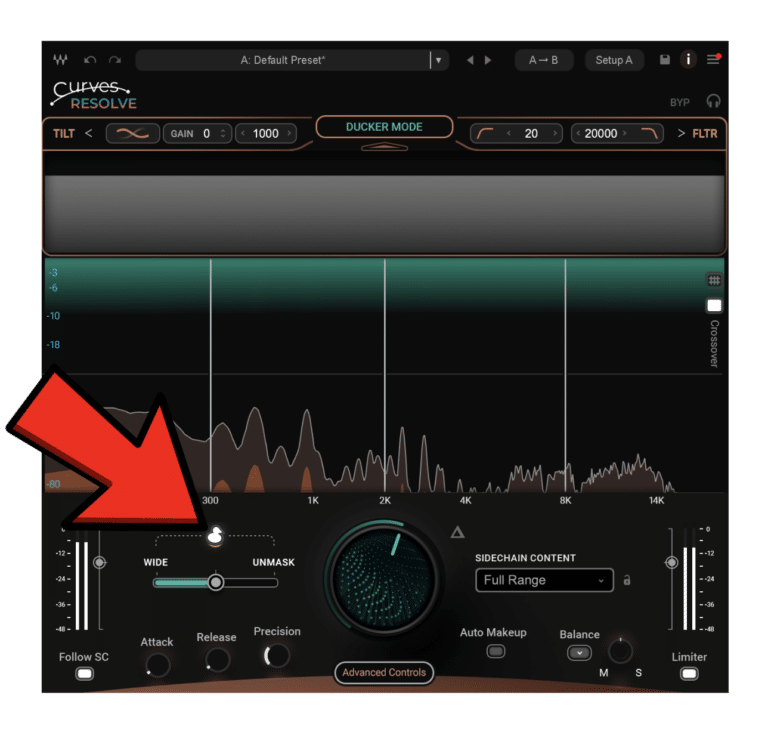The height and width of the screenshot is (729, 768).
Task: Click the WIDE label
Action: (x=156, y=562)
